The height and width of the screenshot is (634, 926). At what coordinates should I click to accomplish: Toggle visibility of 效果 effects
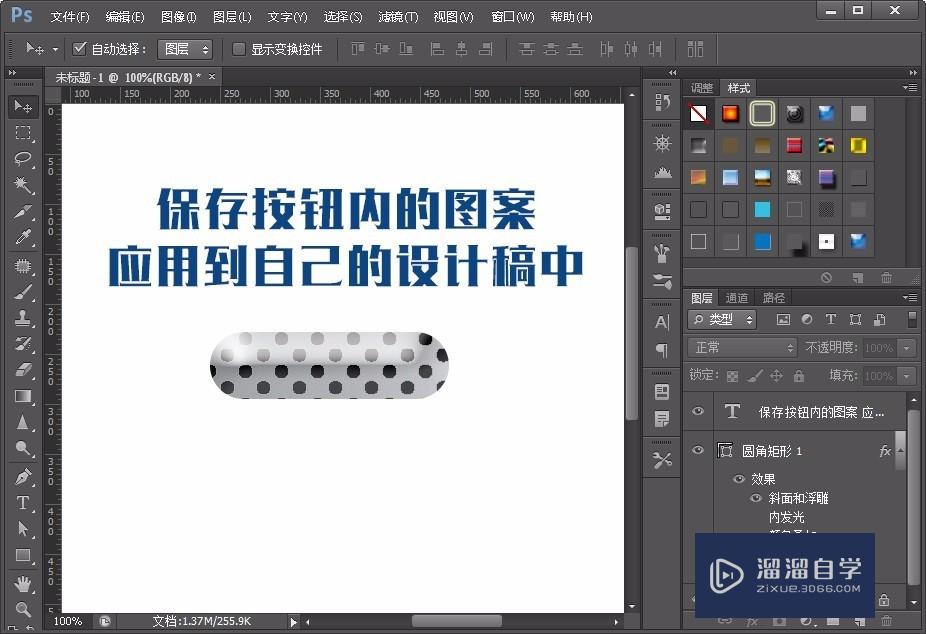(738, 479)
